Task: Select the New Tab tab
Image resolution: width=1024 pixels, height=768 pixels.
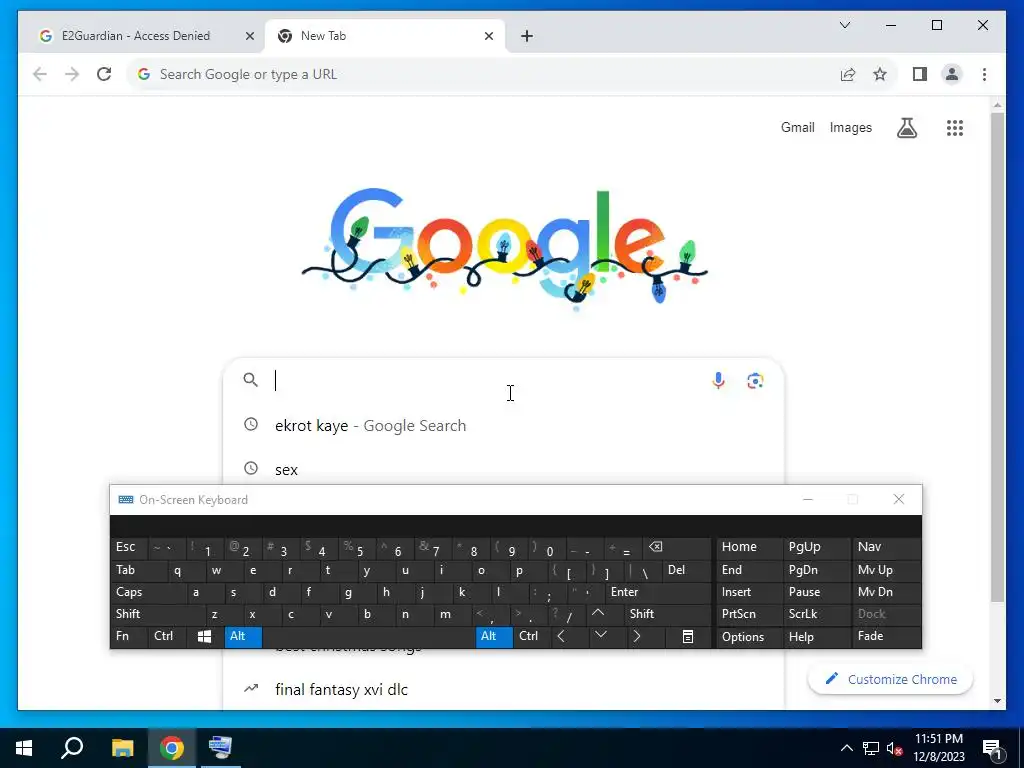Action: [385, 36]
